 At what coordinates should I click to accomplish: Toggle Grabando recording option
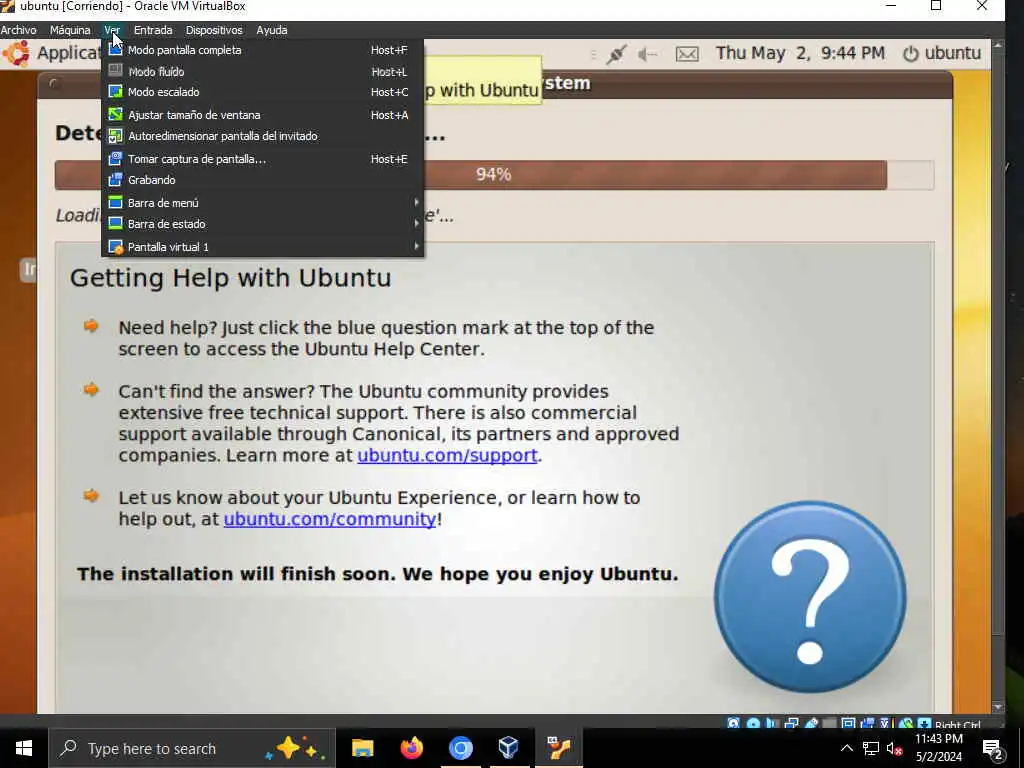pyautogui.click(x=263, y=180)
